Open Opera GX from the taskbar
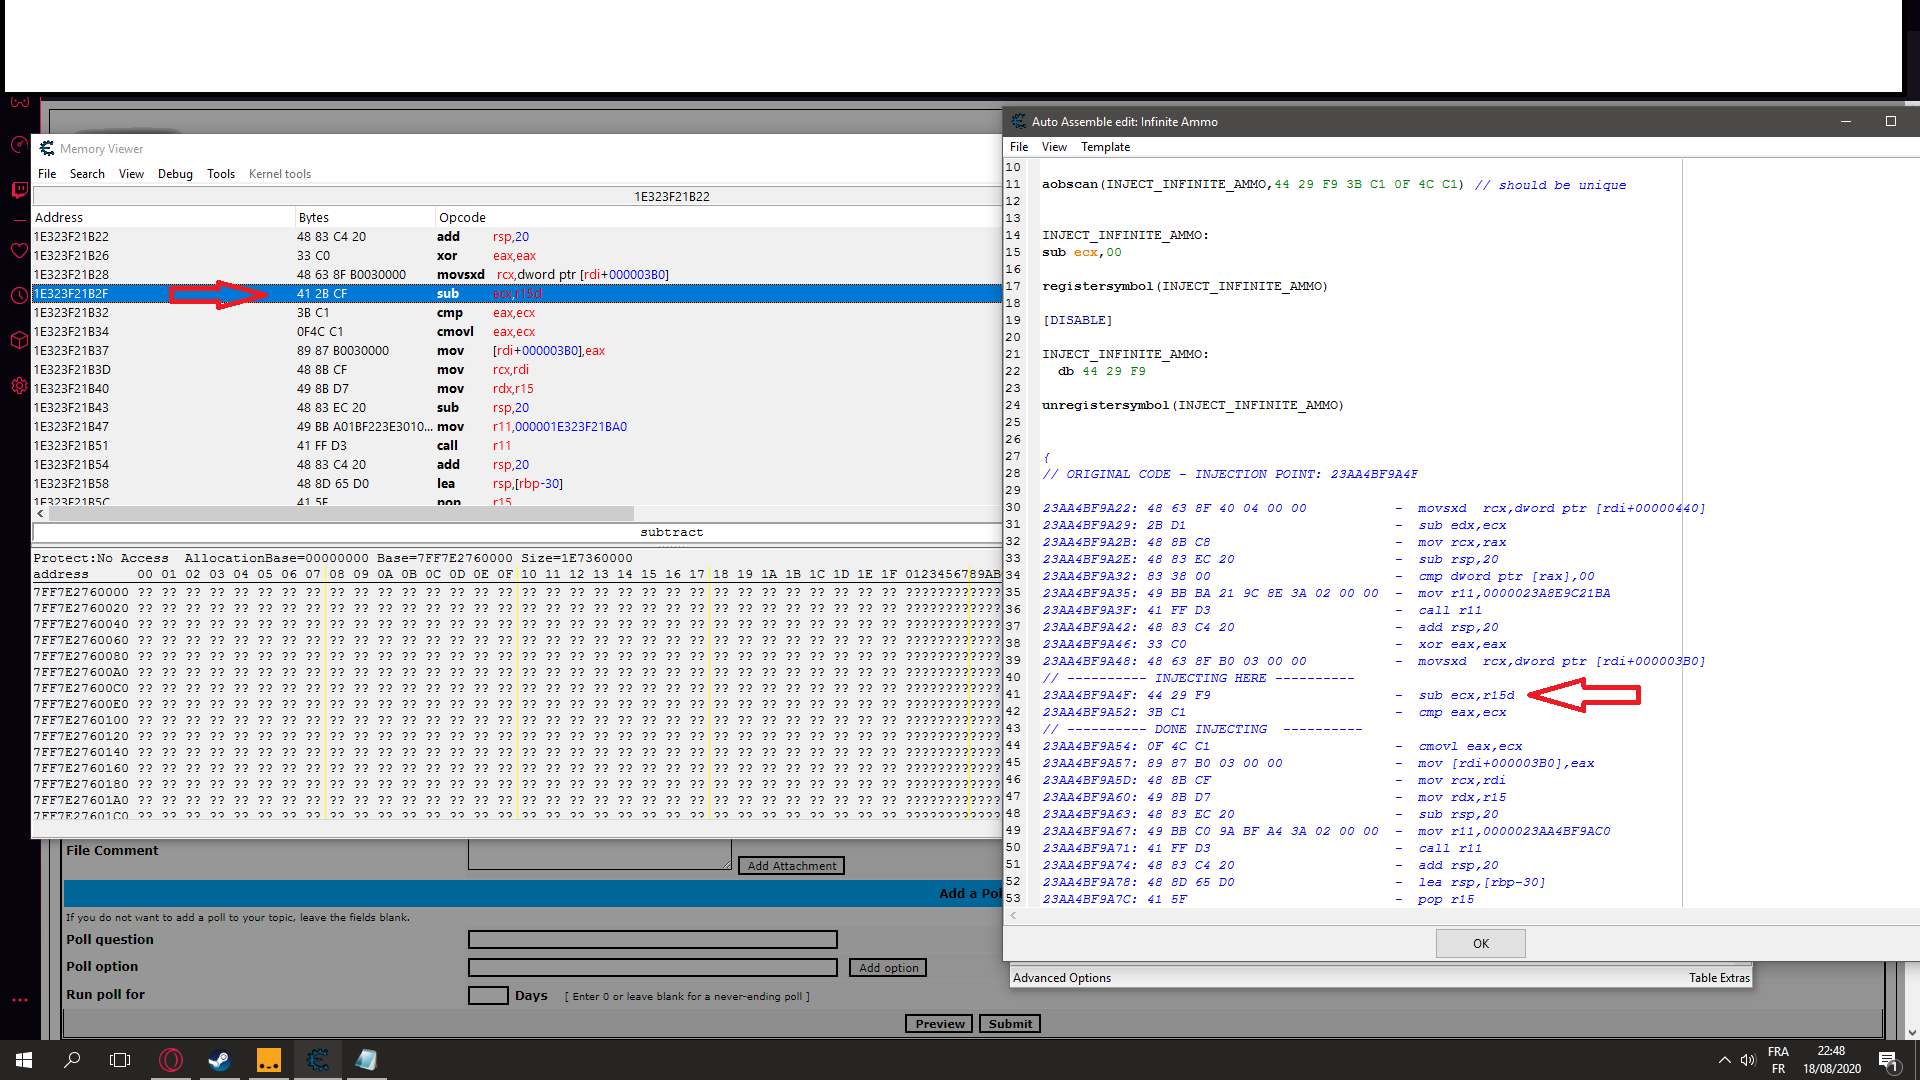The image size is (1920, 1080). coord(171,1060)
